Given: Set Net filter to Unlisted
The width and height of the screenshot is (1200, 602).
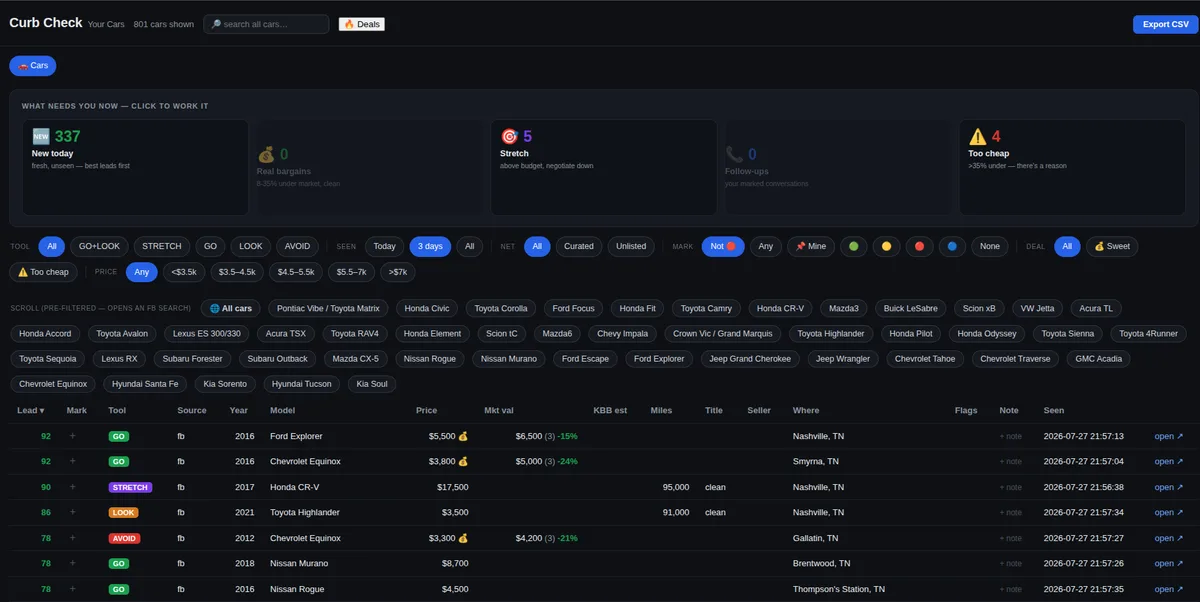Looking at the screenshot, I should pos(631,246).
